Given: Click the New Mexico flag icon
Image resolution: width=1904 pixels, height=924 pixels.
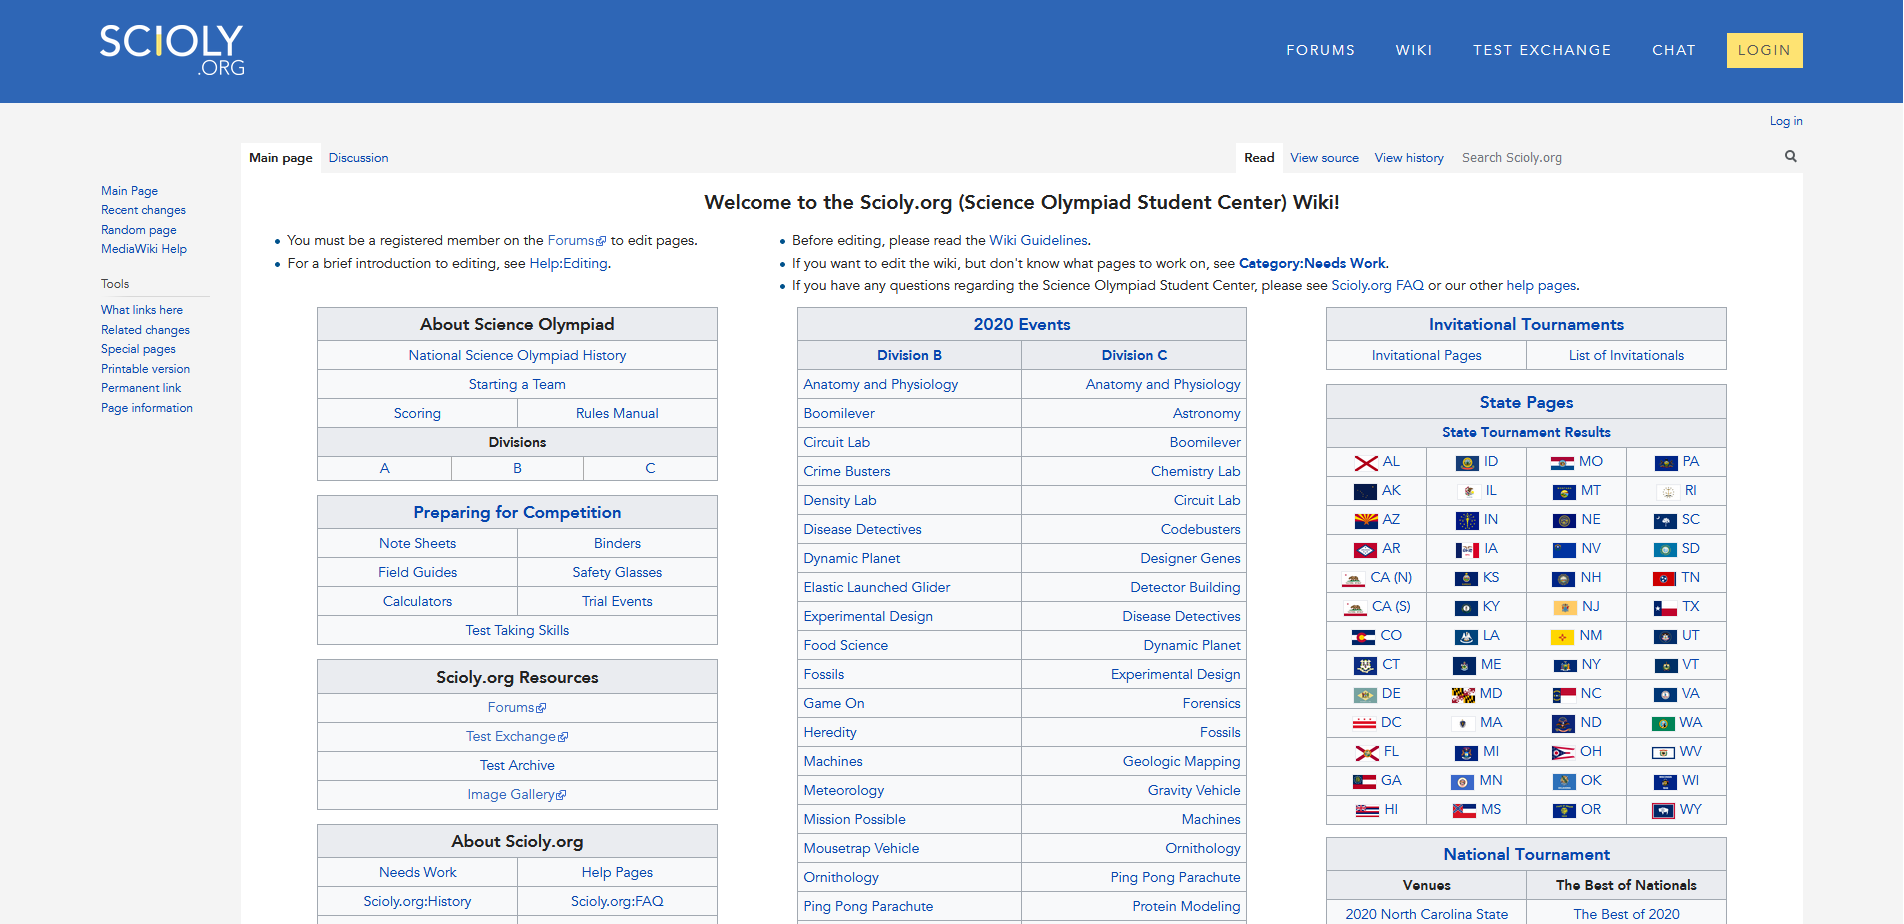Looking at the screenshot, I should [x=1562, y=637].
